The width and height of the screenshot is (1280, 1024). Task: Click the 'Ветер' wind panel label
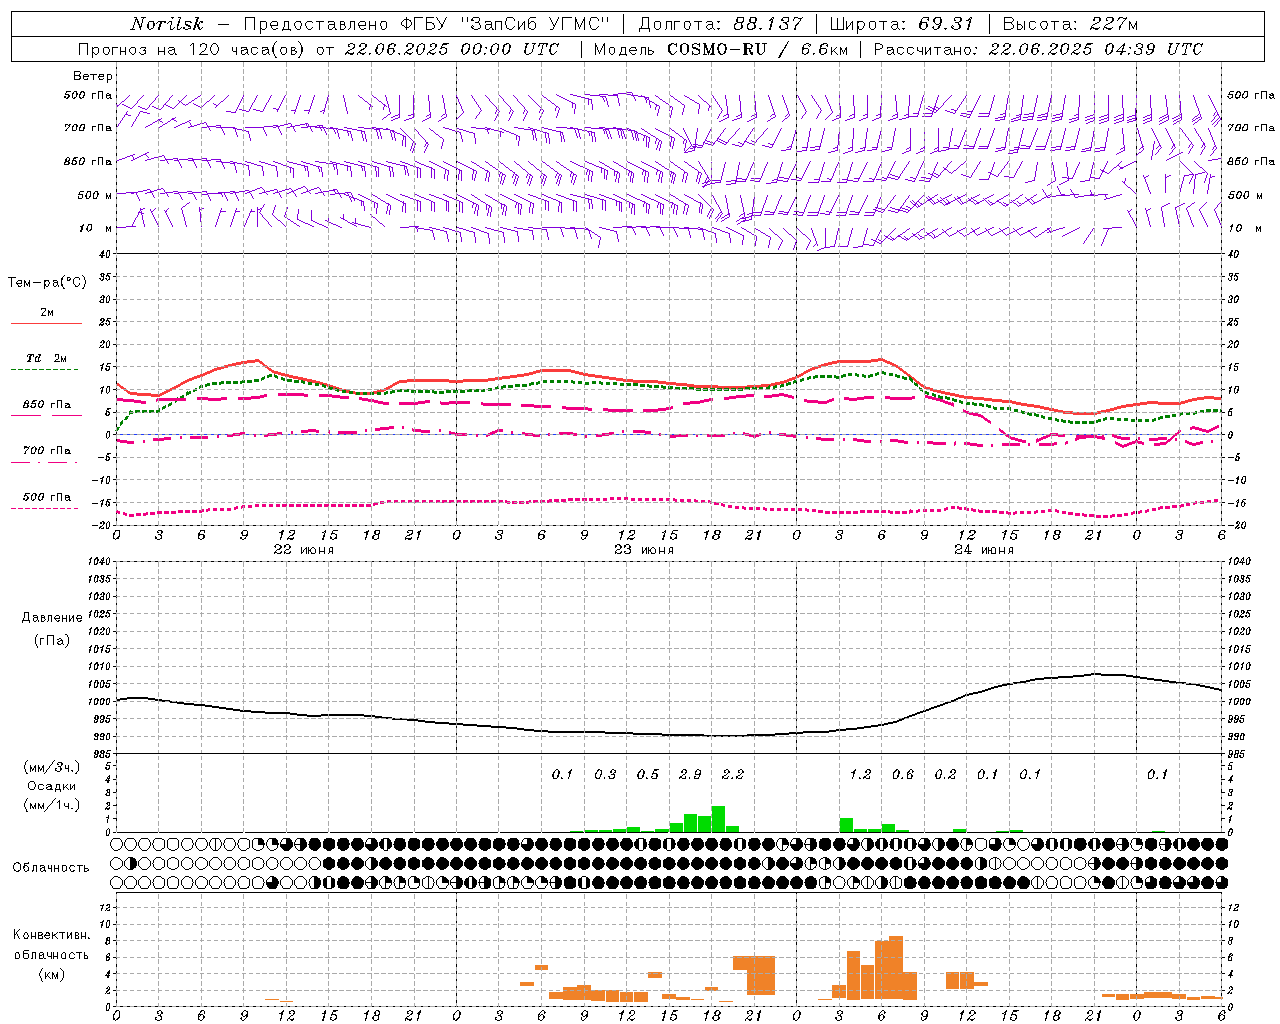point(93,76)
